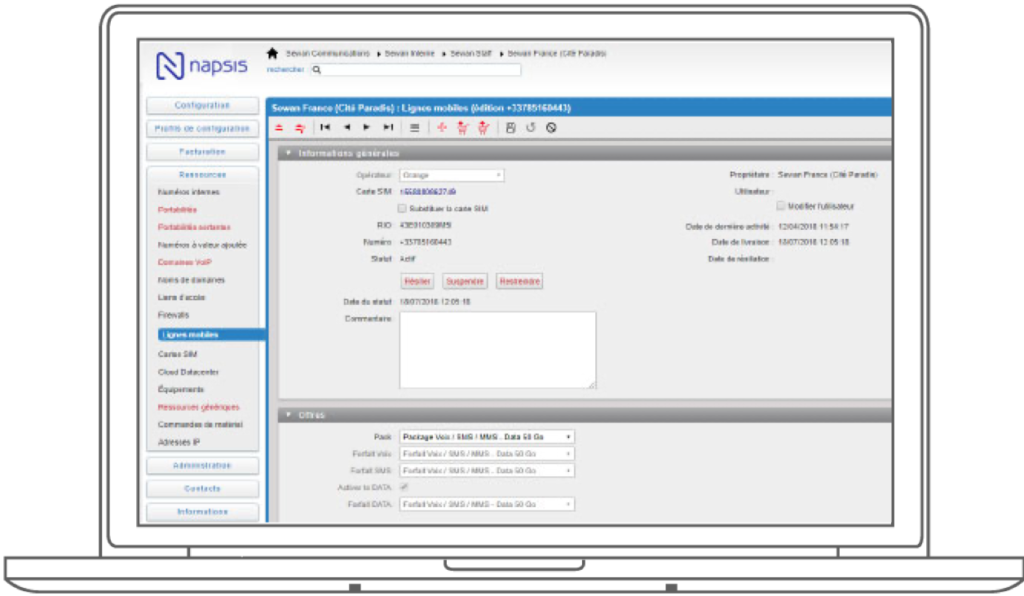Open the Pack dropdown
The height and width of the screenshot is (596, 1024).
tap(486, 437)
